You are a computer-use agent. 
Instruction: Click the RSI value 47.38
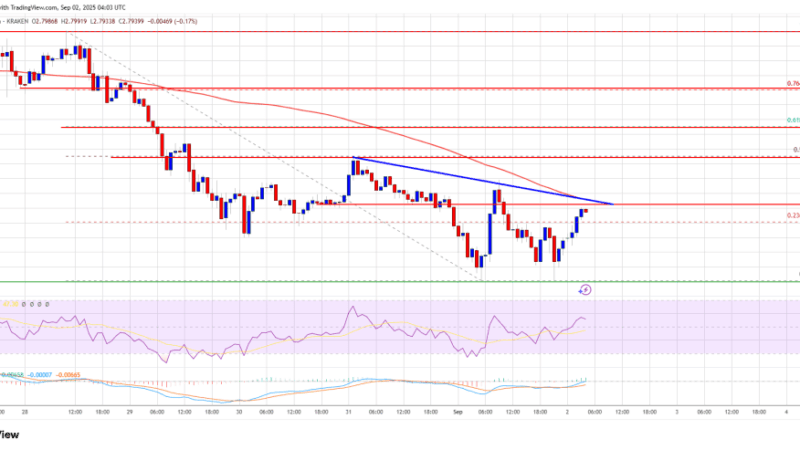coord(11,304)
